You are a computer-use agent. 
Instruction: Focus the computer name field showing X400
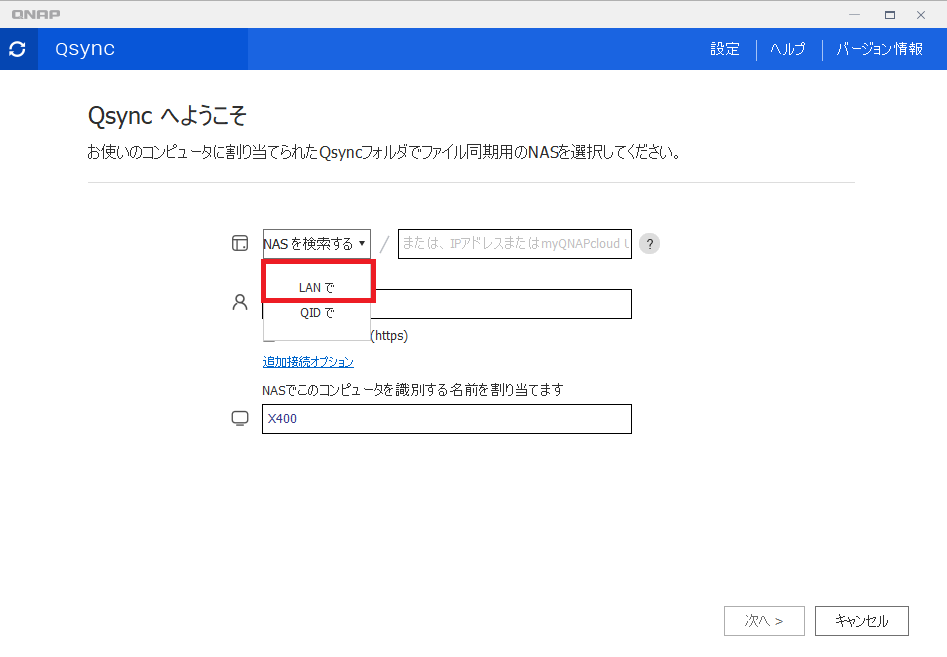[x=447, y=419]
